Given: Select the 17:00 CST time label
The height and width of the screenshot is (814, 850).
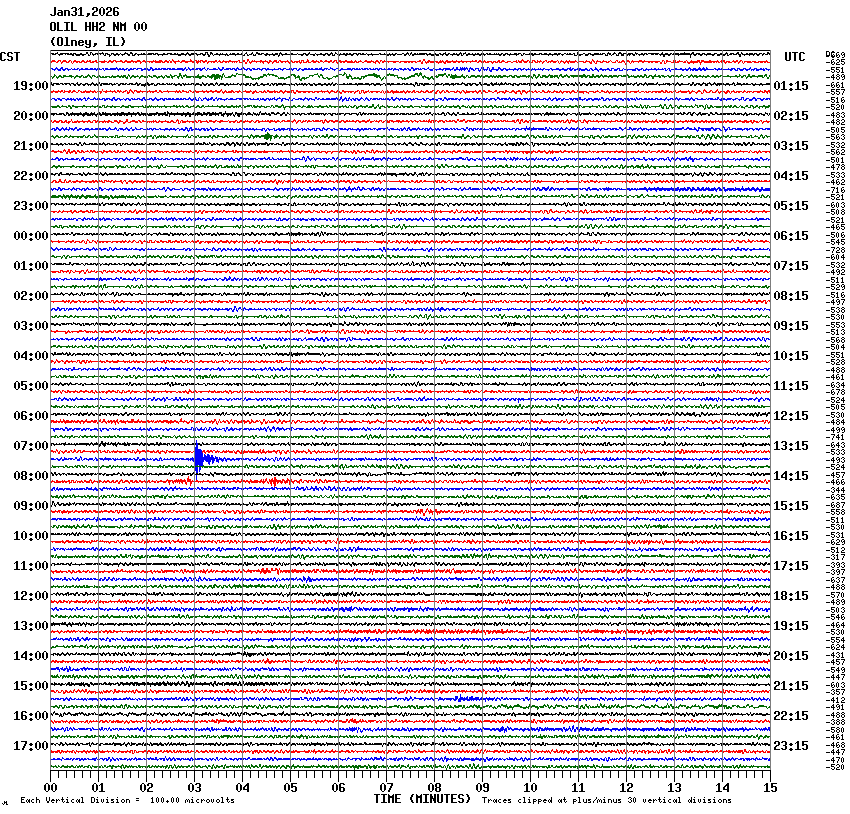Looking at the screenshot, I should pyautogui.click(x=31, y=746).
